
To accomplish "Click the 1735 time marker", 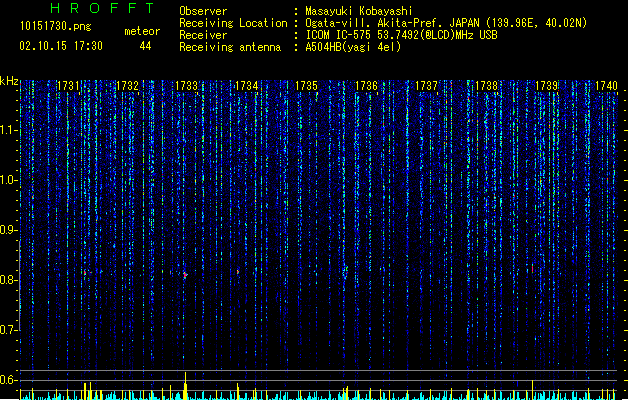I will click(x=306, y=86).
